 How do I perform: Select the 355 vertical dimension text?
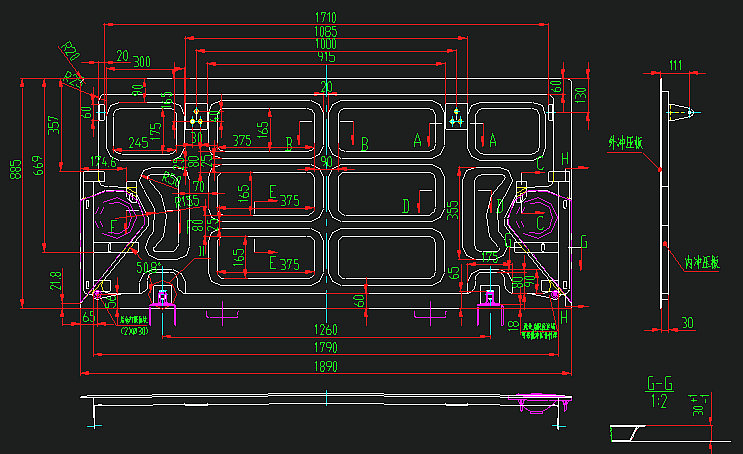(x=452, y=208)
